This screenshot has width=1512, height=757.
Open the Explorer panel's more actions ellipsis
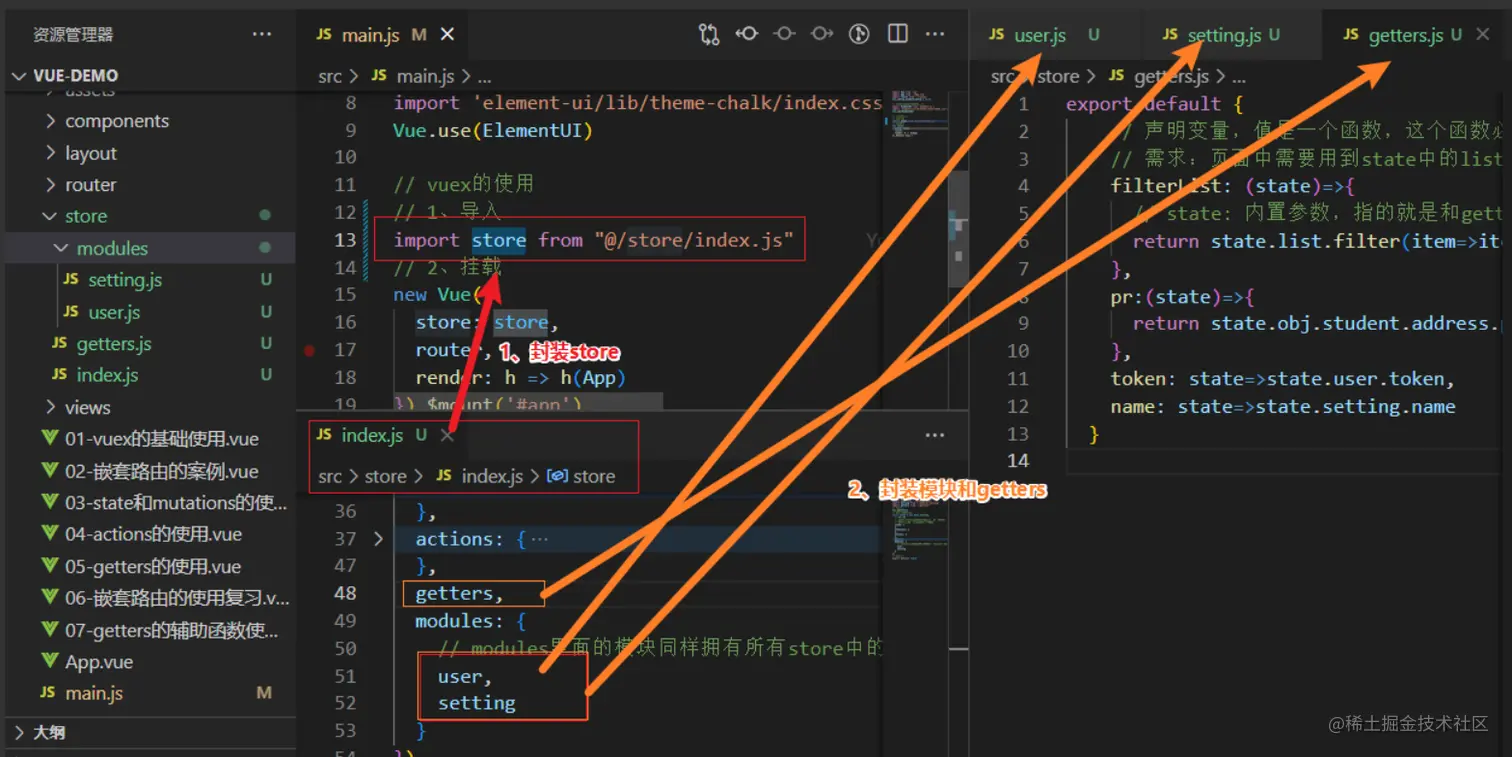pos(262,34)
